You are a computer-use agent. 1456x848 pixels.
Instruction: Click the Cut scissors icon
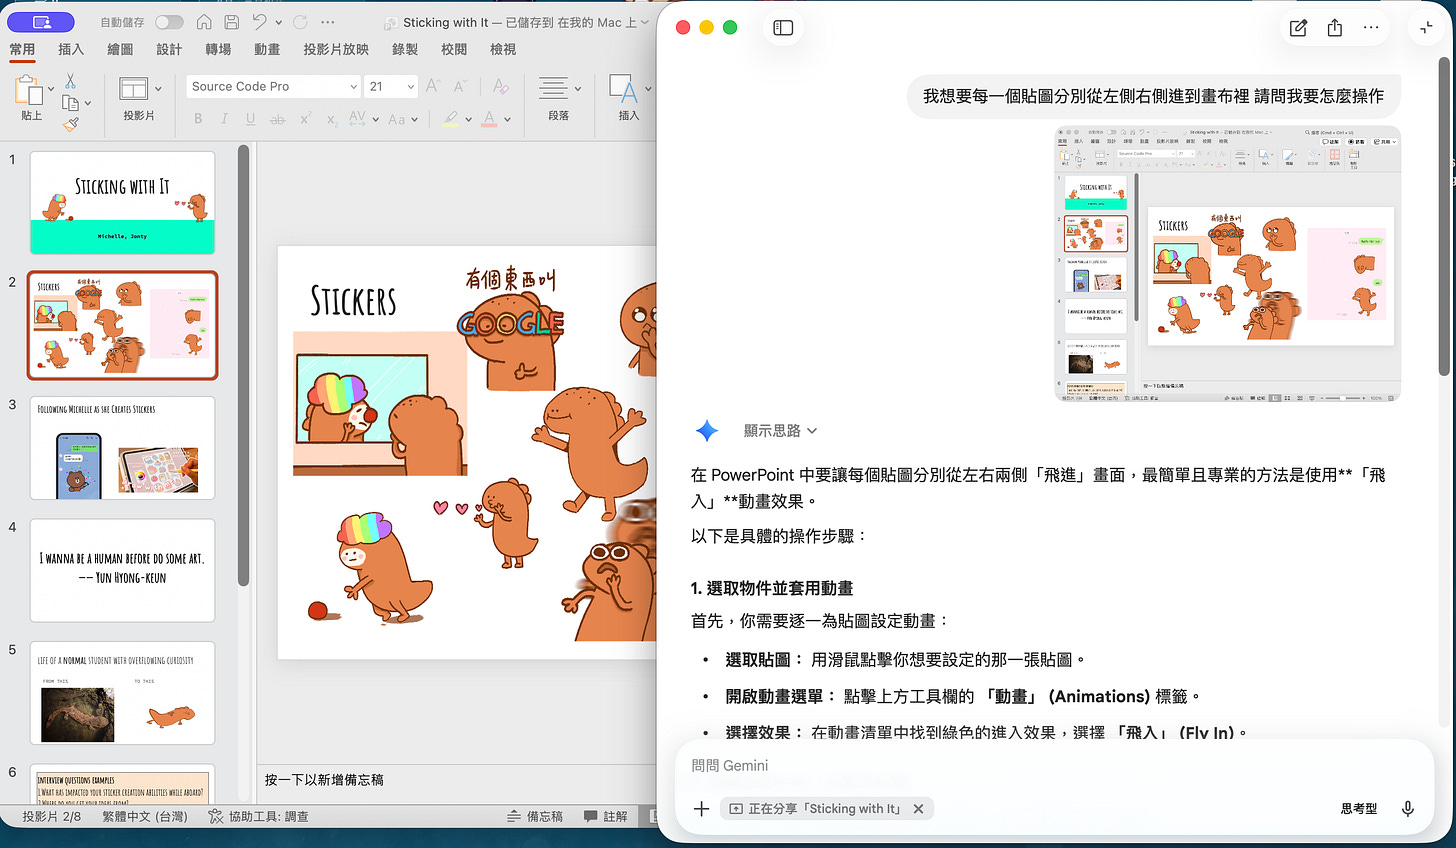click(70, 81)
